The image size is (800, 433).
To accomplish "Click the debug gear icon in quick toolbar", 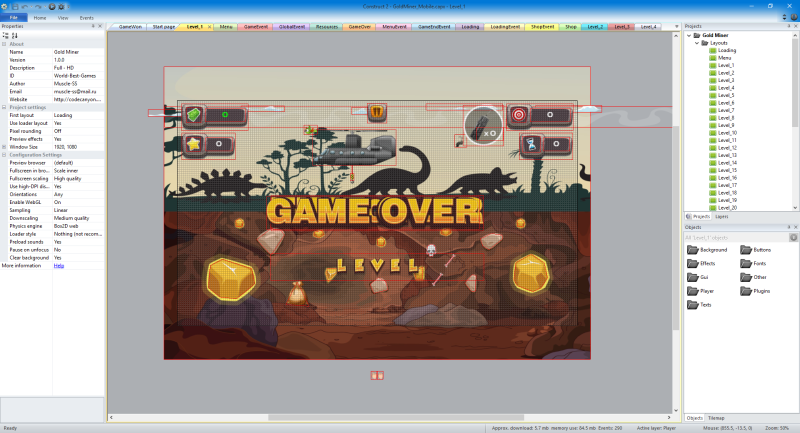I will tap(61, 7).
